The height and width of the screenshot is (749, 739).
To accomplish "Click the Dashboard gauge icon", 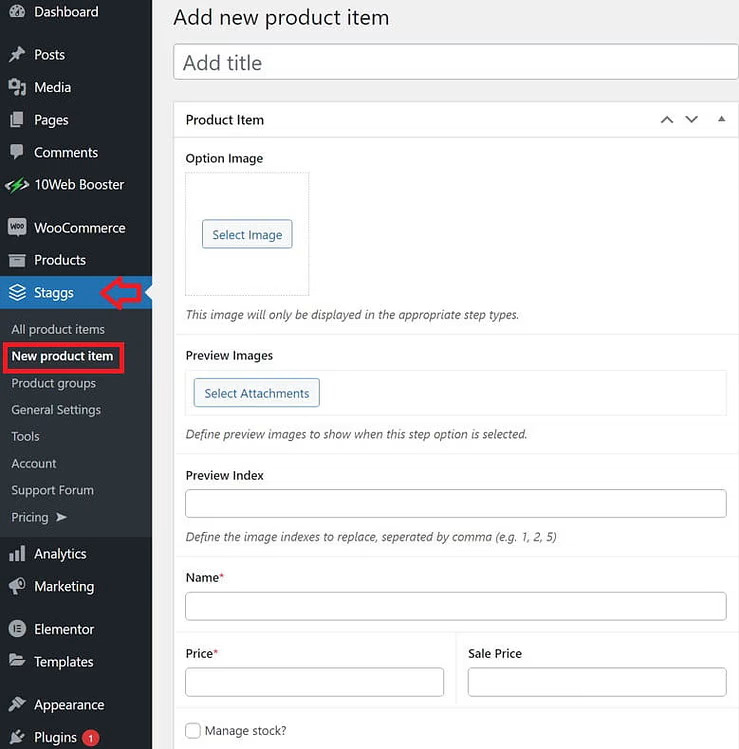I will (17, 11).
